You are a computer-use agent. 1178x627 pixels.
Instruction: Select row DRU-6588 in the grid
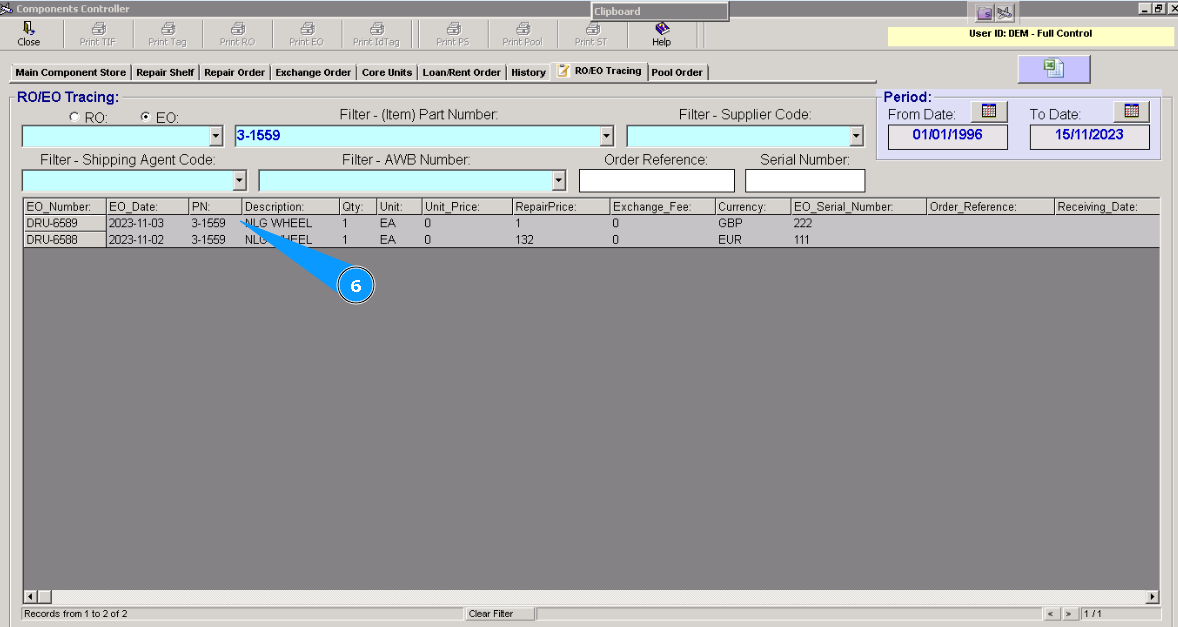point(591,240)
